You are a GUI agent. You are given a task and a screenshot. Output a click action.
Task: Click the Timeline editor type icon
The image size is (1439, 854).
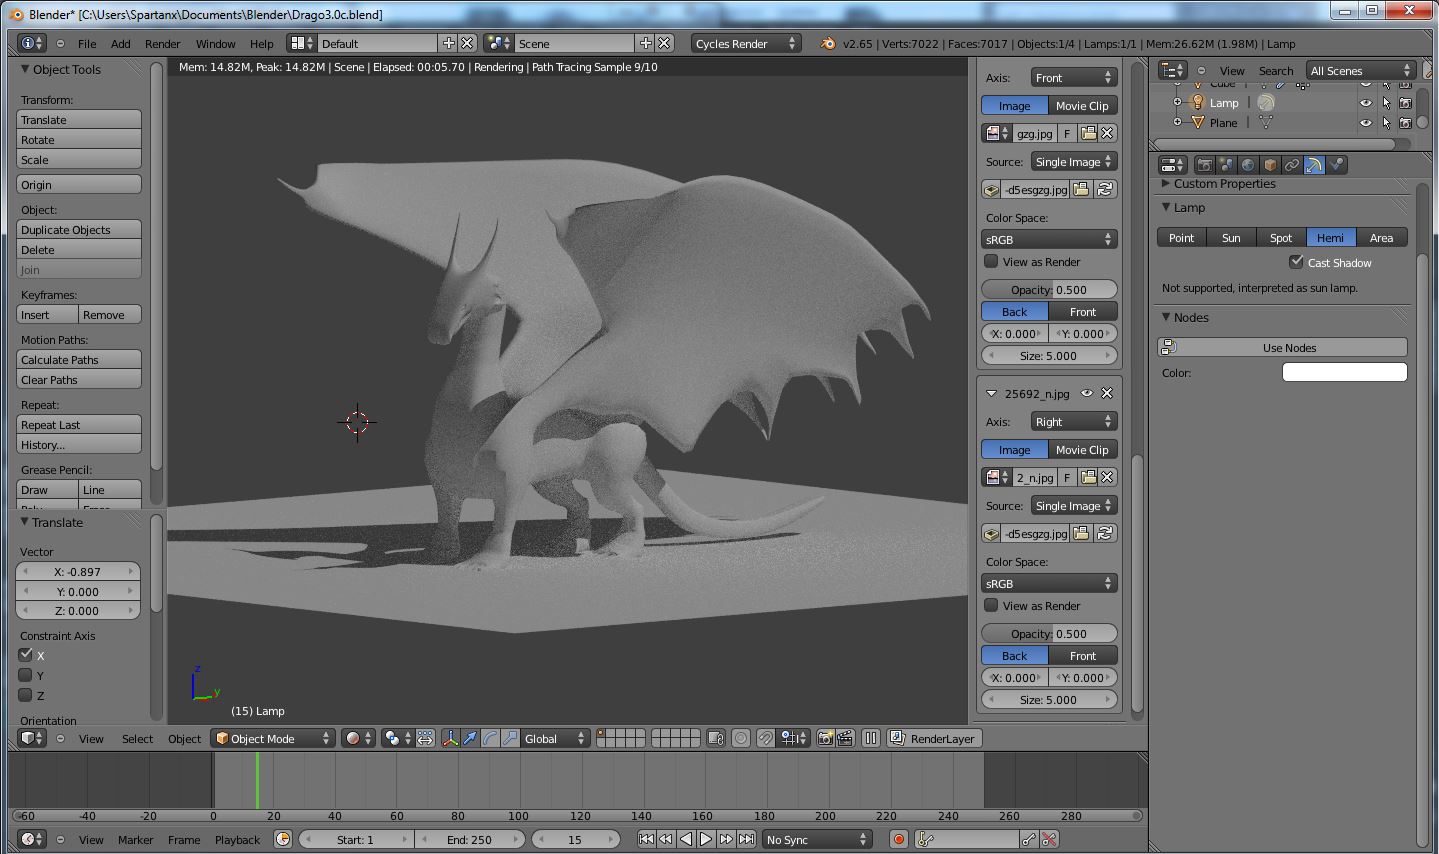pos(33,839)
